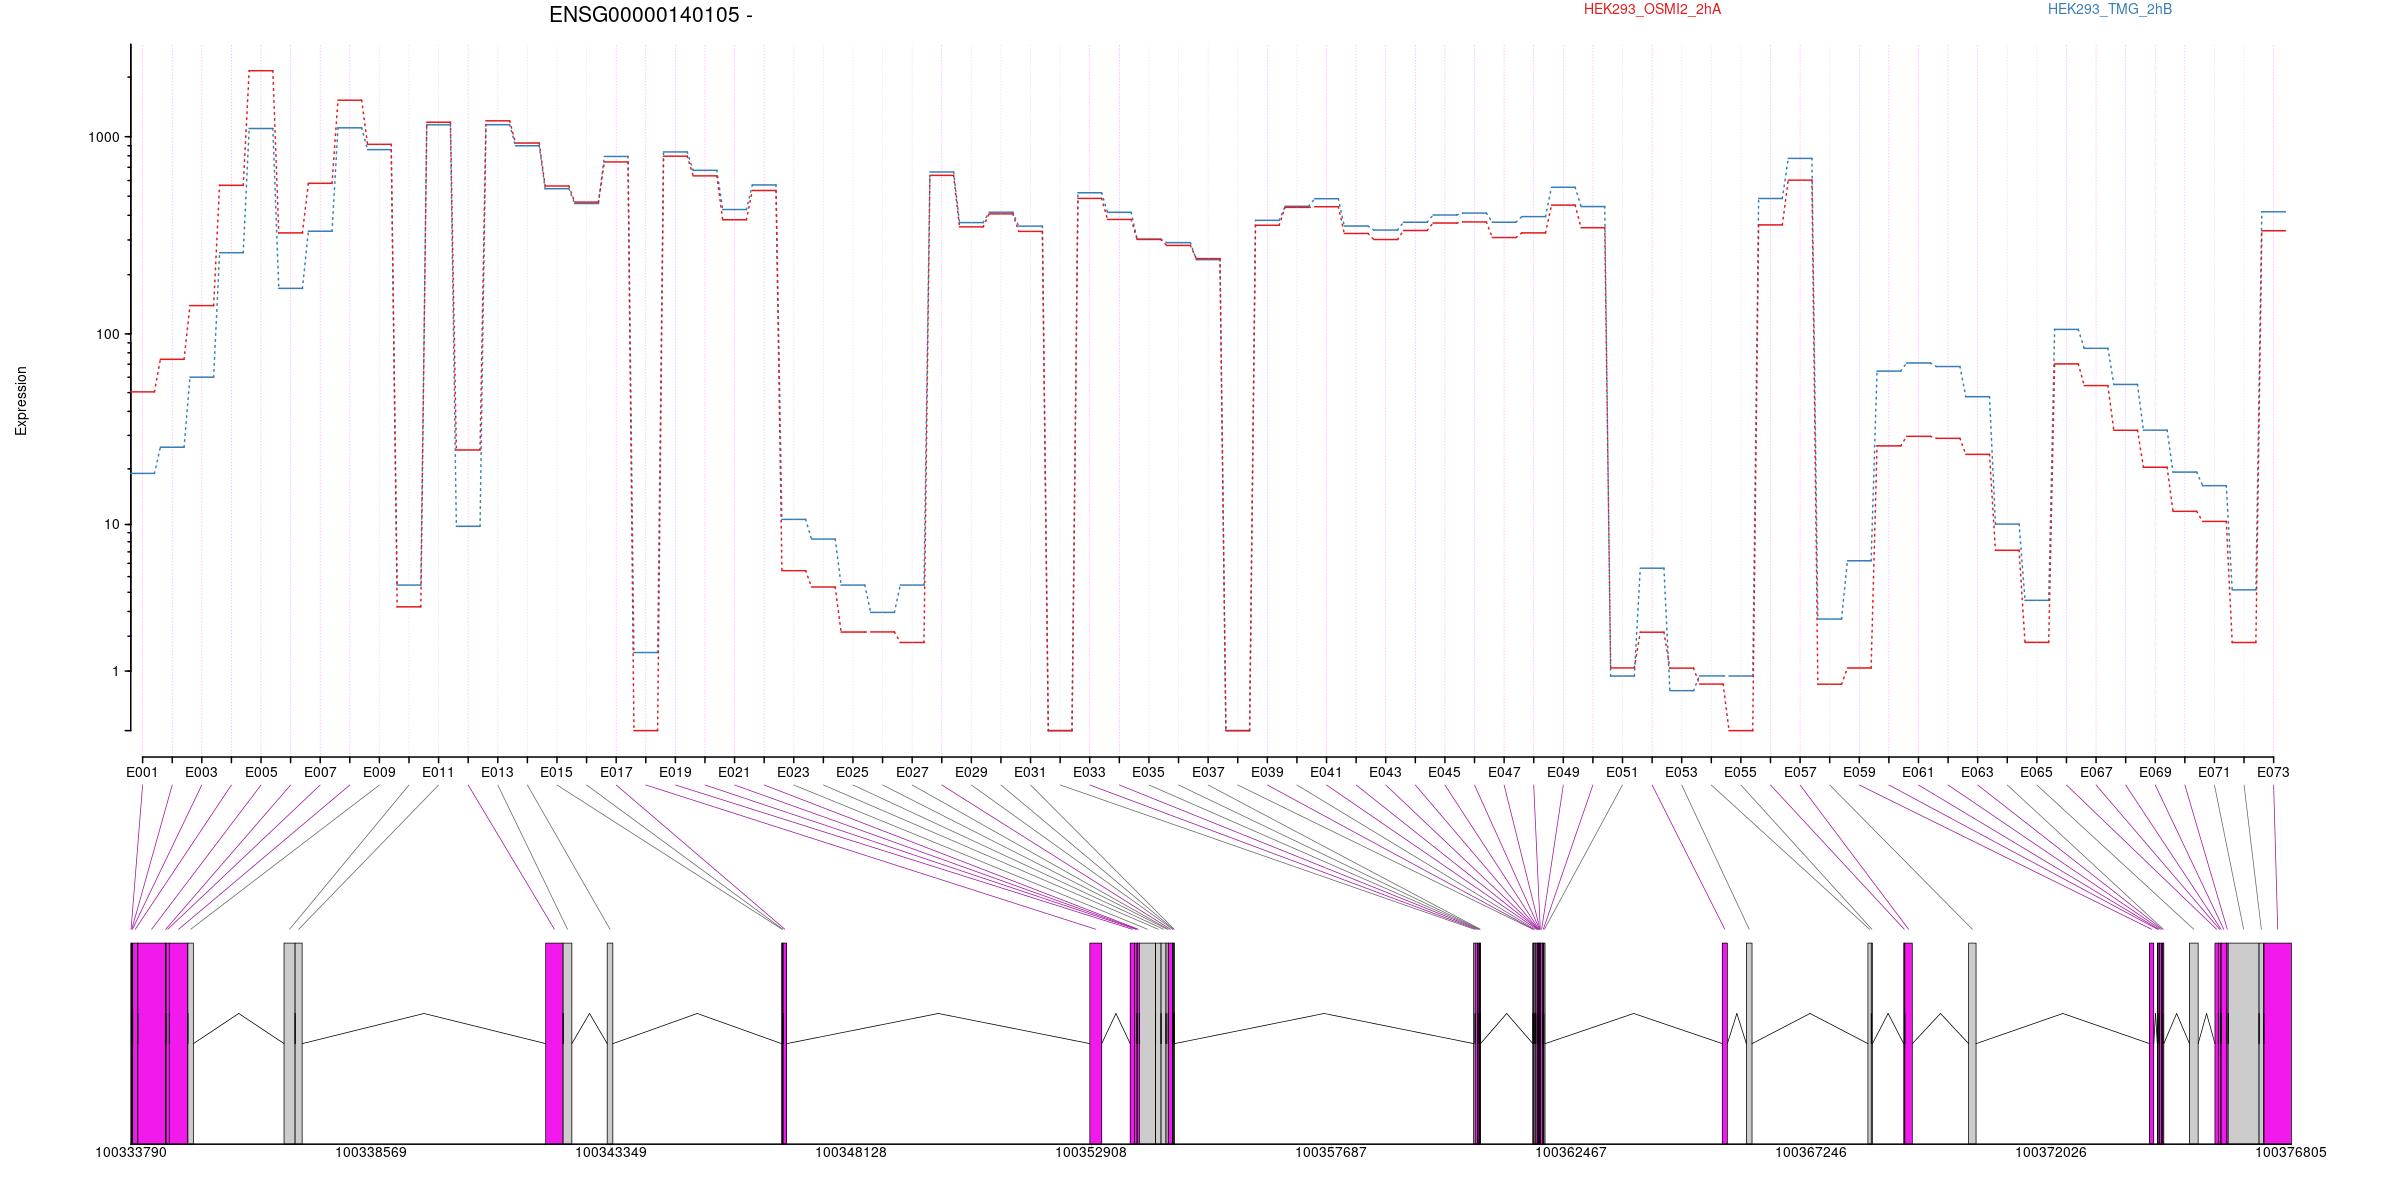Click the magenta exon block at gene end
Image resolution: width=2400 pixels, height=1200 pixels.
(2277, 1043)
